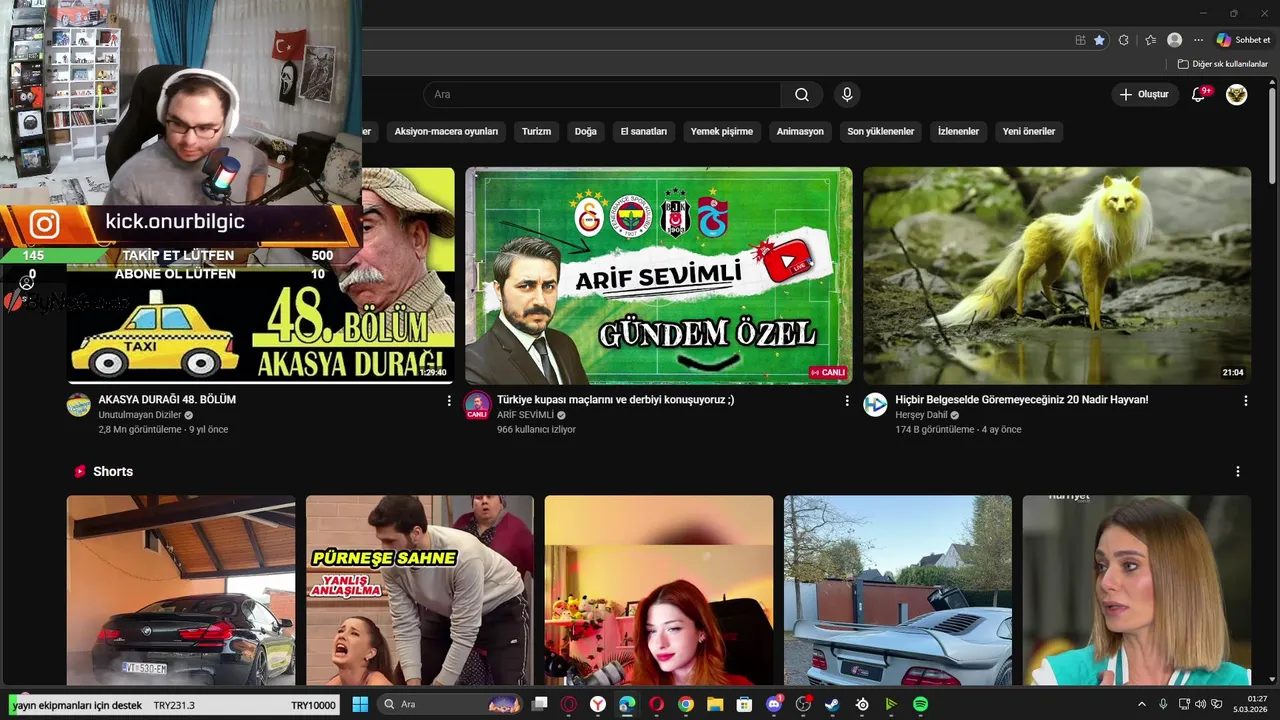
Task: Select the El sanatları filter chip
Action: (x=644, y=131)
